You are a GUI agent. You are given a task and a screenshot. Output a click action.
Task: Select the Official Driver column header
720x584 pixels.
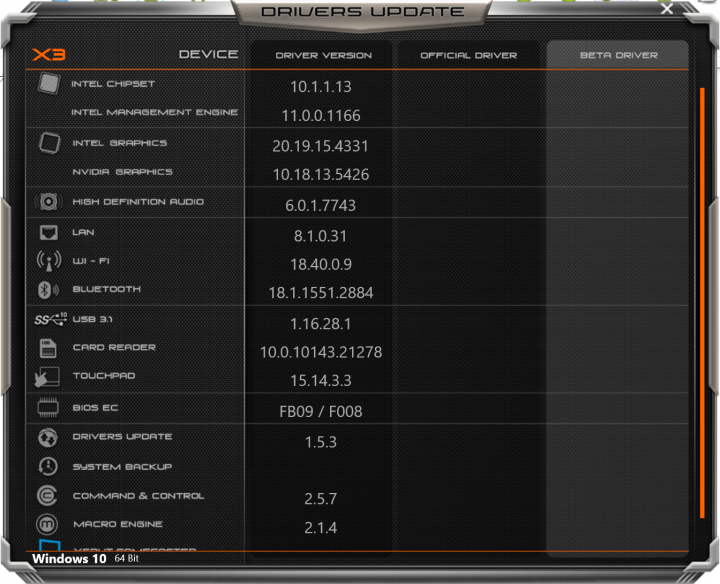click(468, 55)
